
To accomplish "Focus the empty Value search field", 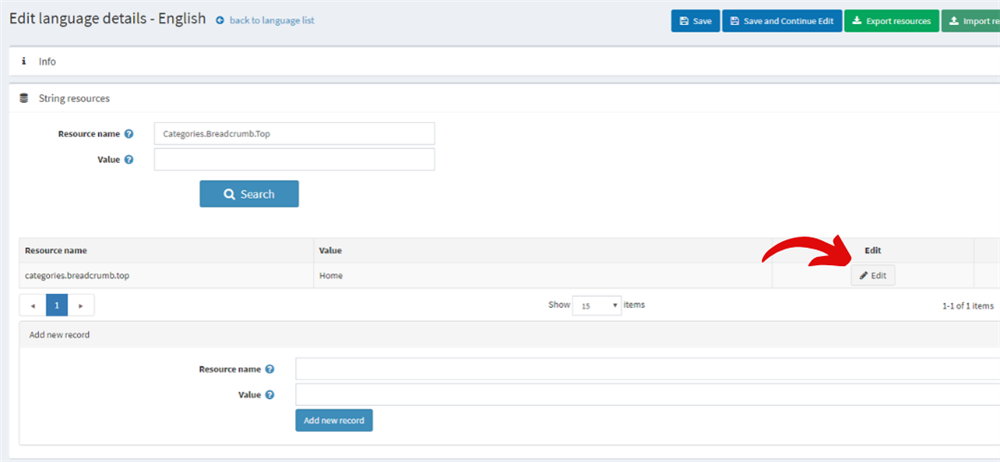I will pyautogui.click(x=294, y=160).
